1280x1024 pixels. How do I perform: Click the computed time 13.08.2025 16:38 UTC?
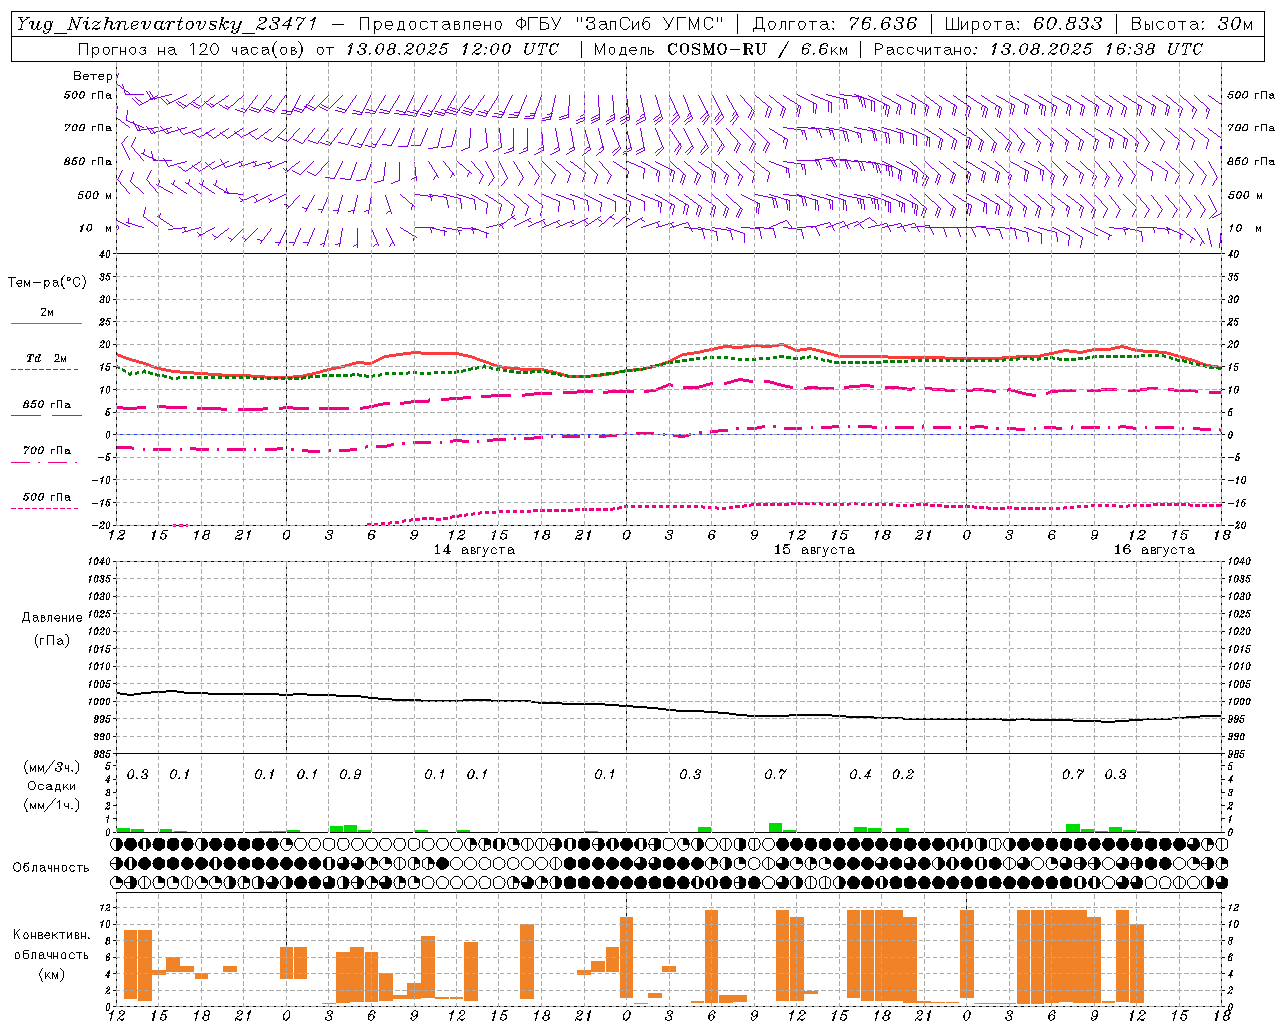pos(1096,49)
